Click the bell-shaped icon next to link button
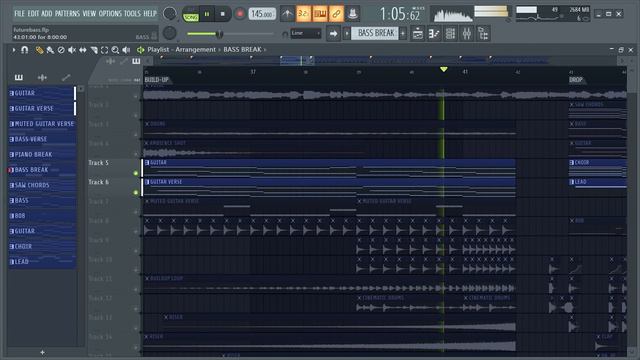This screenshot has height=360, width=640. [353, 14]
